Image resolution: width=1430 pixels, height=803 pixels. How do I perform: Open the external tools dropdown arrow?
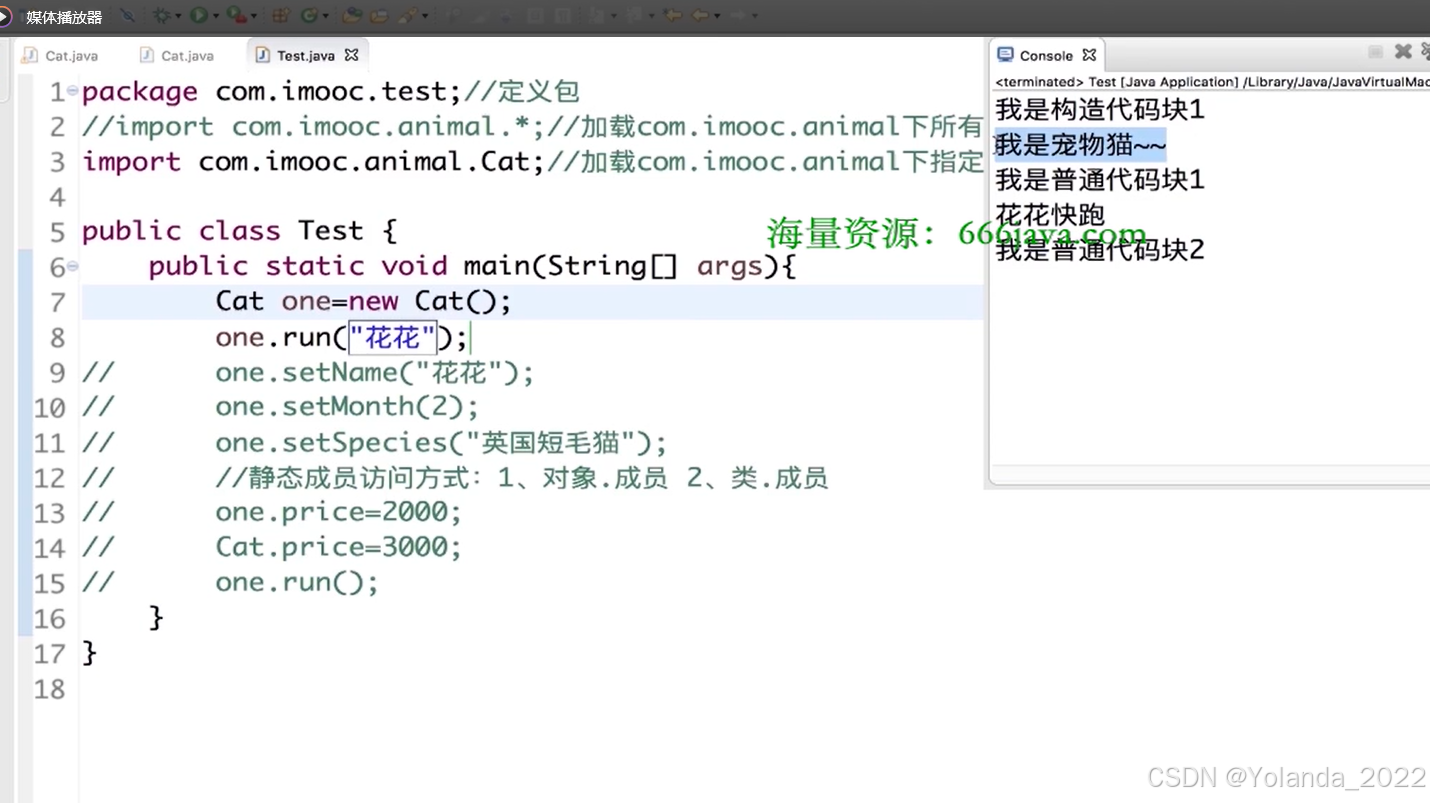253,16
